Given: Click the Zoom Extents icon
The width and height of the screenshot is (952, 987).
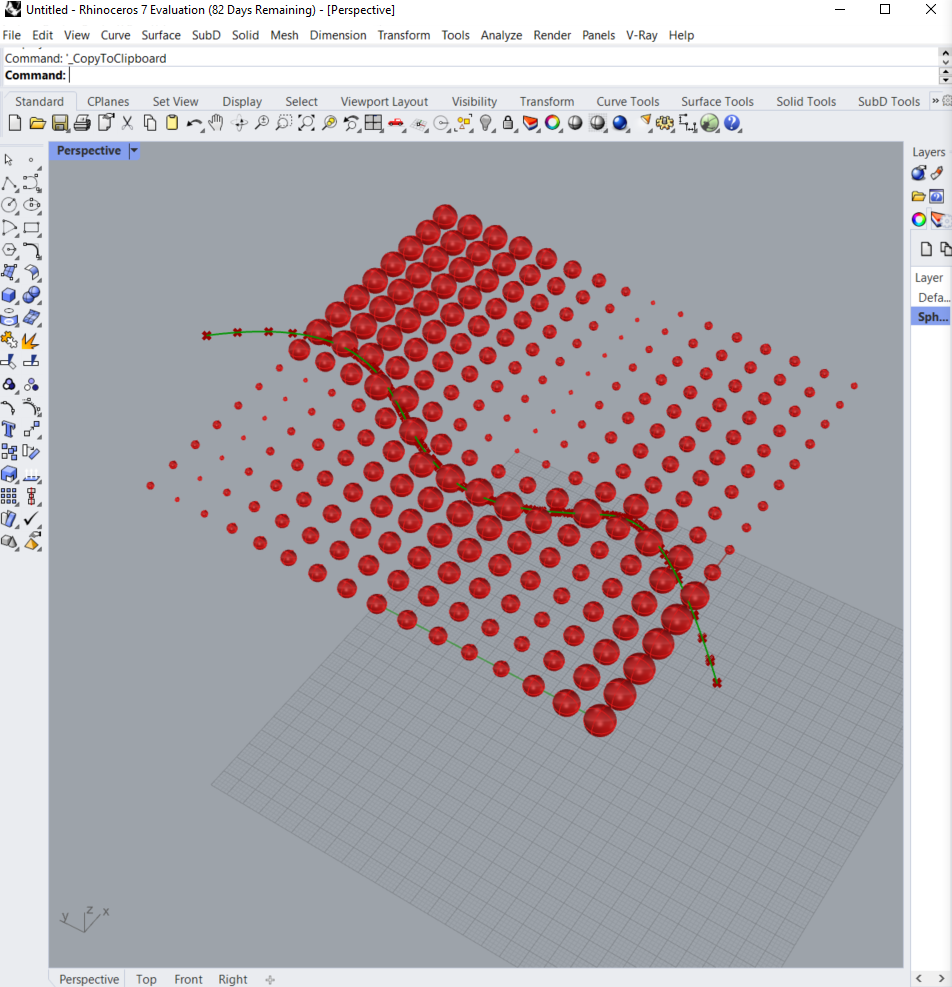Looking at the screenshot, I should click(306, 123).
